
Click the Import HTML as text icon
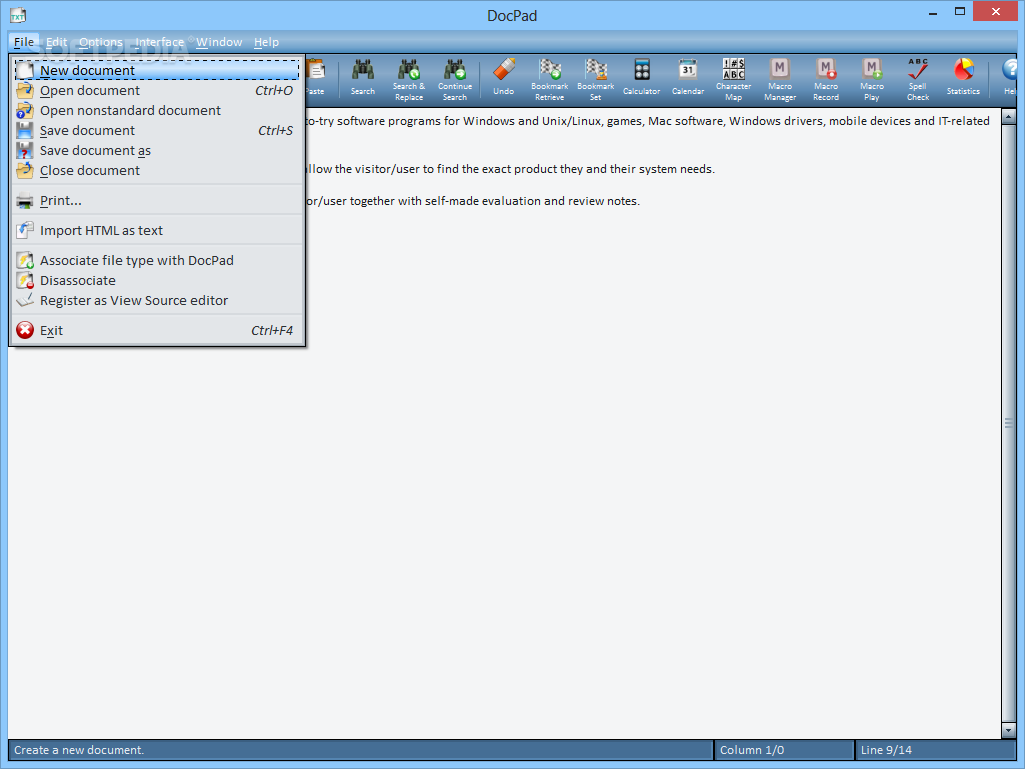pyautogui.click(x=25, y=230)
